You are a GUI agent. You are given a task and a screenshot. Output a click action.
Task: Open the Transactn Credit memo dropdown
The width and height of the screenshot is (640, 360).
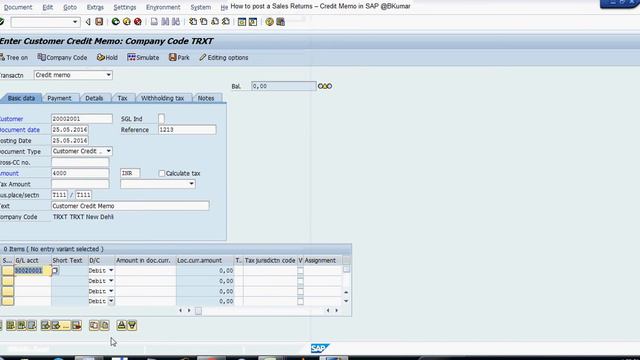click(x=108, y=75)
